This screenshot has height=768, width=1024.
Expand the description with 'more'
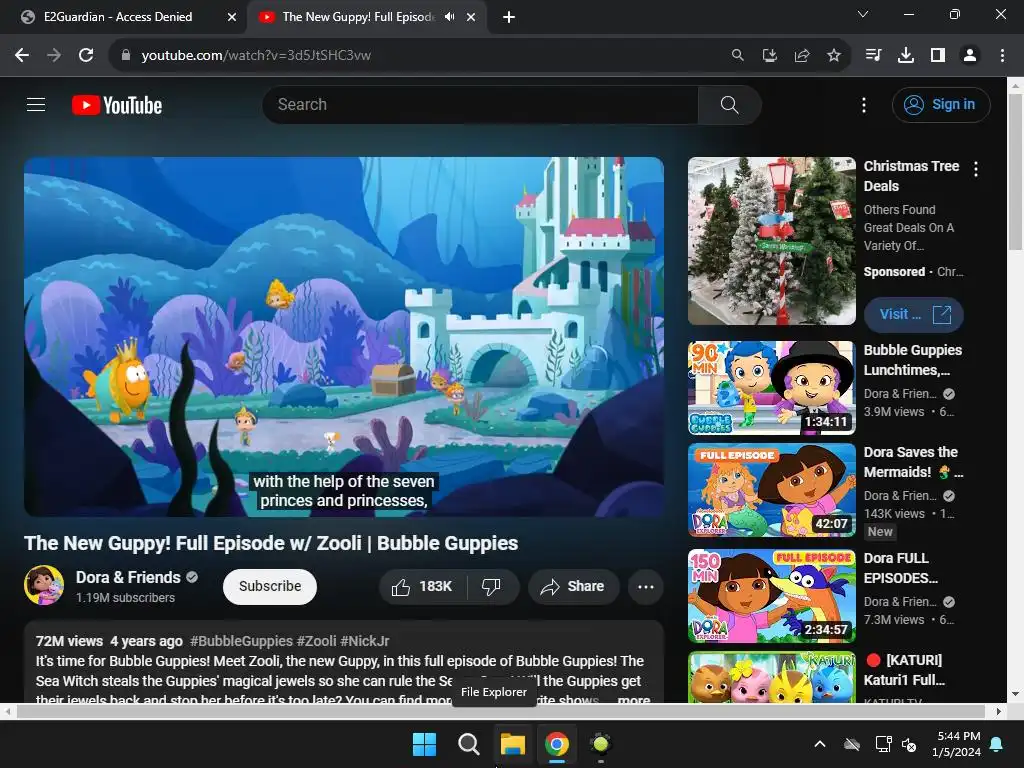[633, 699]
